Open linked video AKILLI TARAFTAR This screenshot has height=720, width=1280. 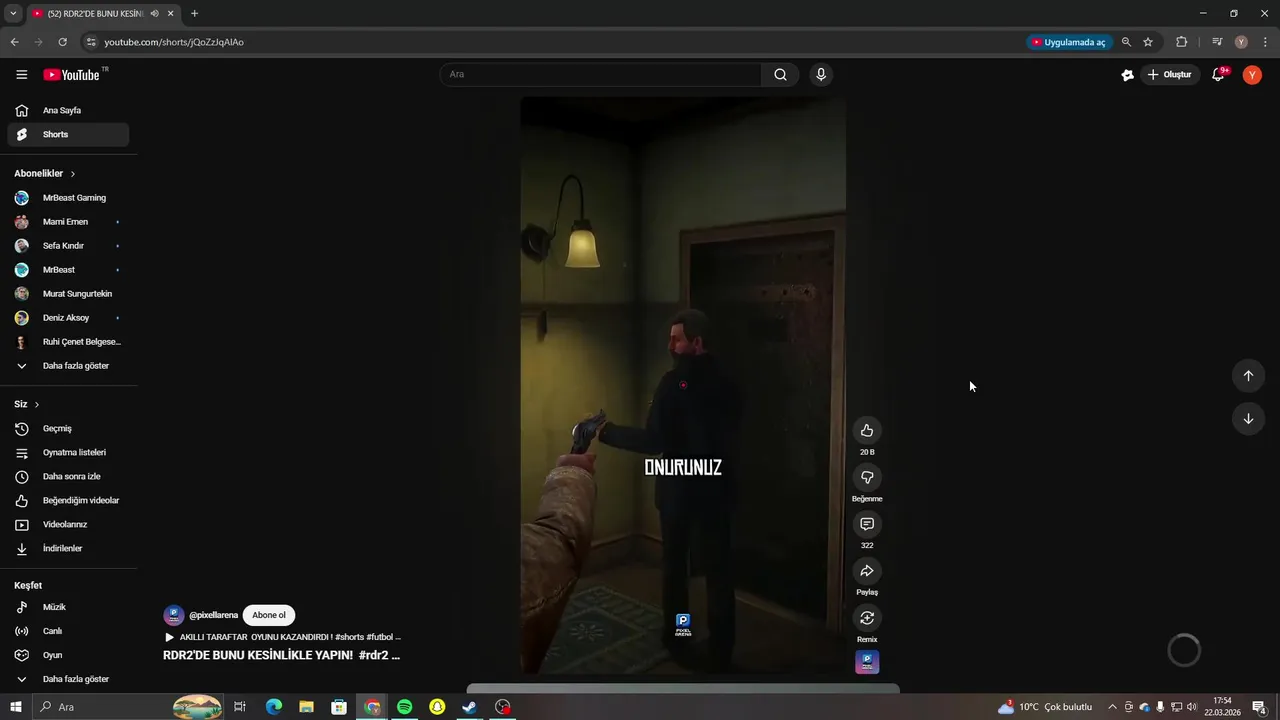(283, 637)
